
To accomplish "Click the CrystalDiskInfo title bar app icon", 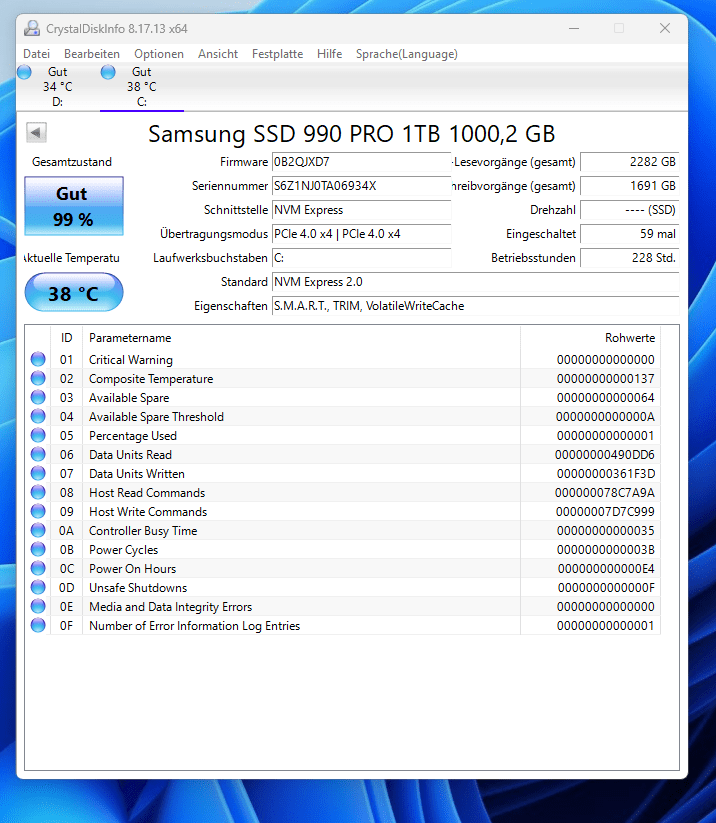I will coord(32,28).
